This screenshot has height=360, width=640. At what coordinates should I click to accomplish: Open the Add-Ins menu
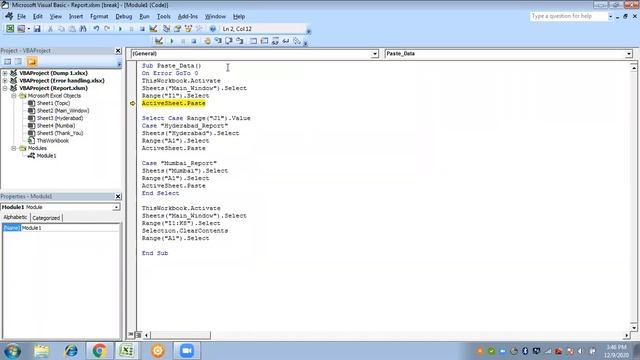point(188,17)
